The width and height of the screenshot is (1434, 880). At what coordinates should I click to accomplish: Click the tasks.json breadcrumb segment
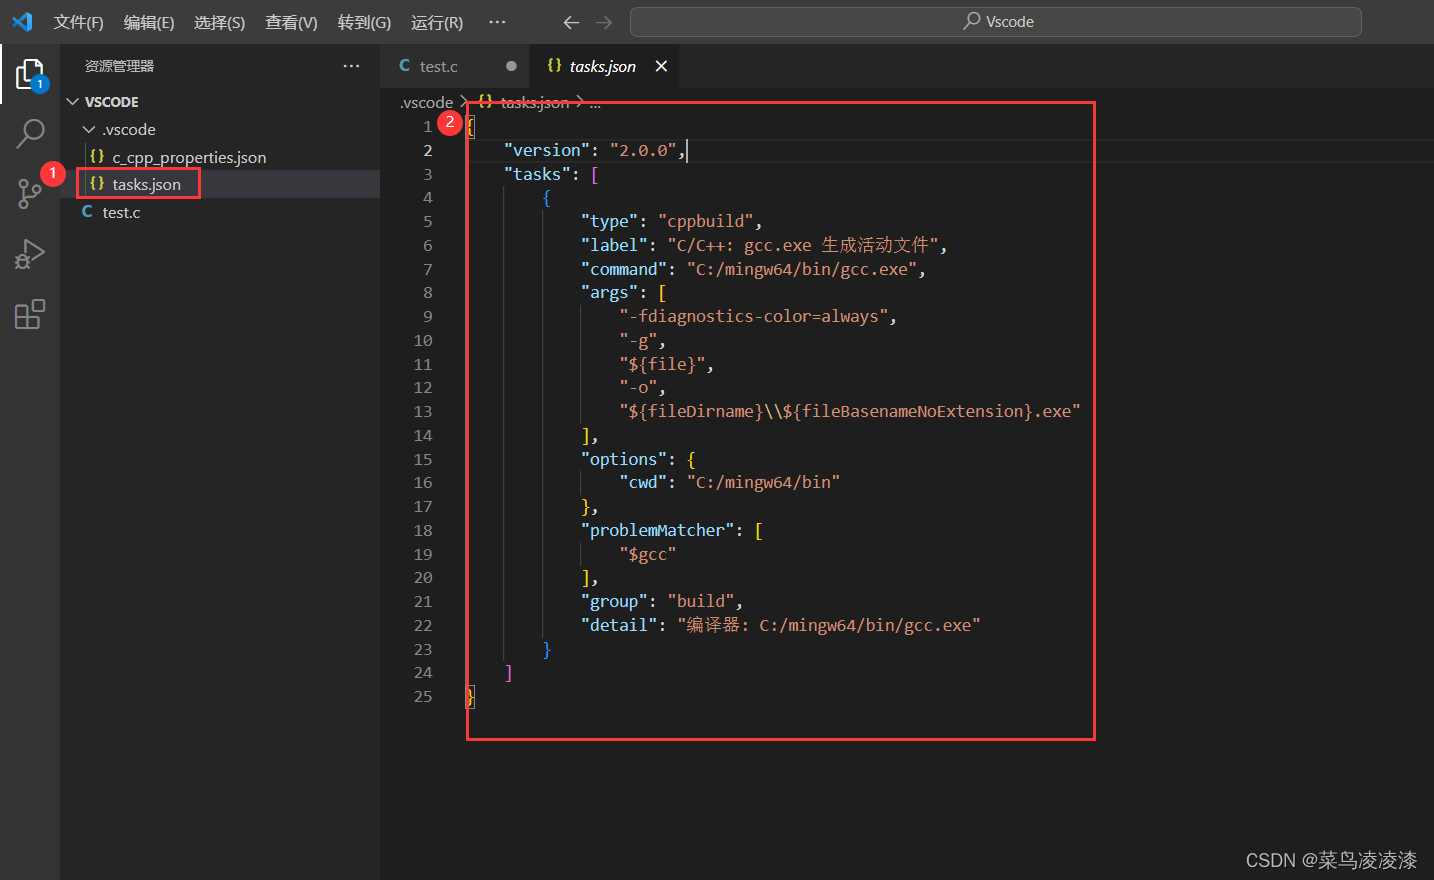point(533,102)
